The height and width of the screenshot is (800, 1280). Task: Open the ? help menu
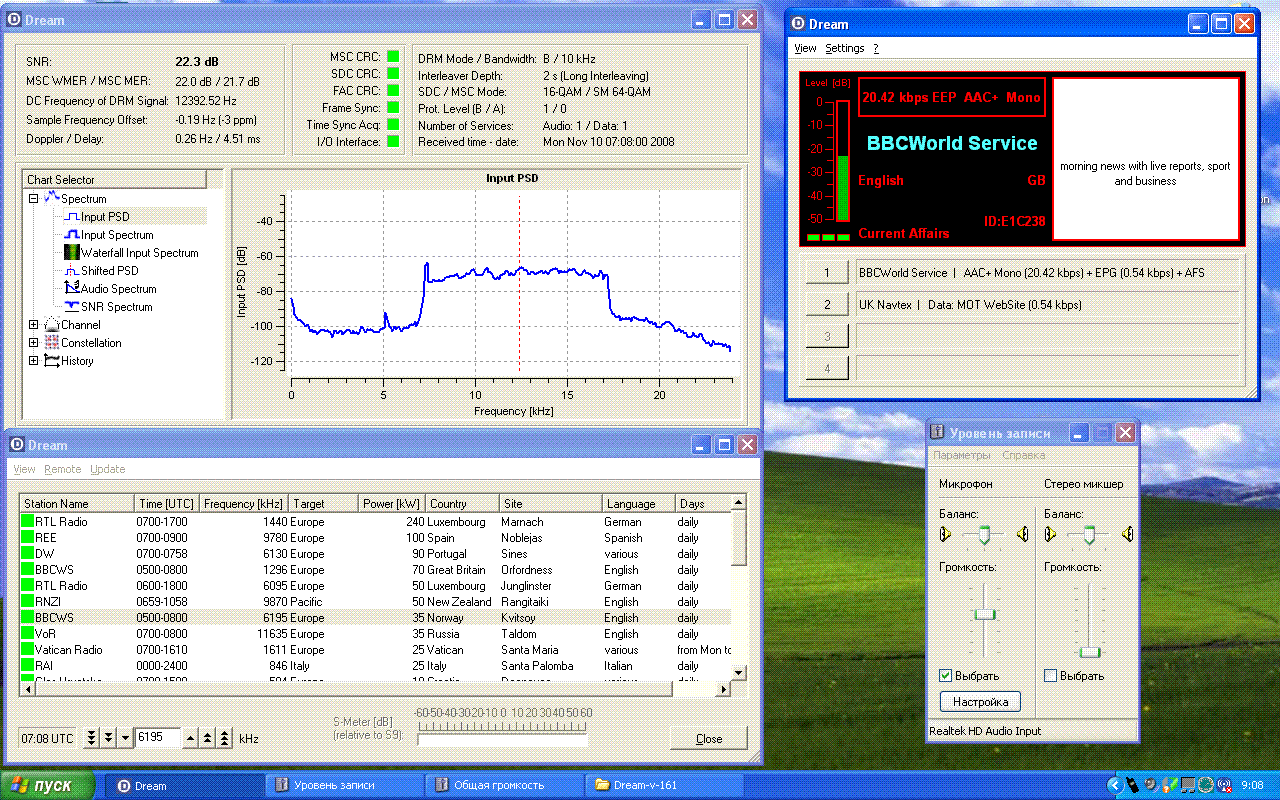876,48
